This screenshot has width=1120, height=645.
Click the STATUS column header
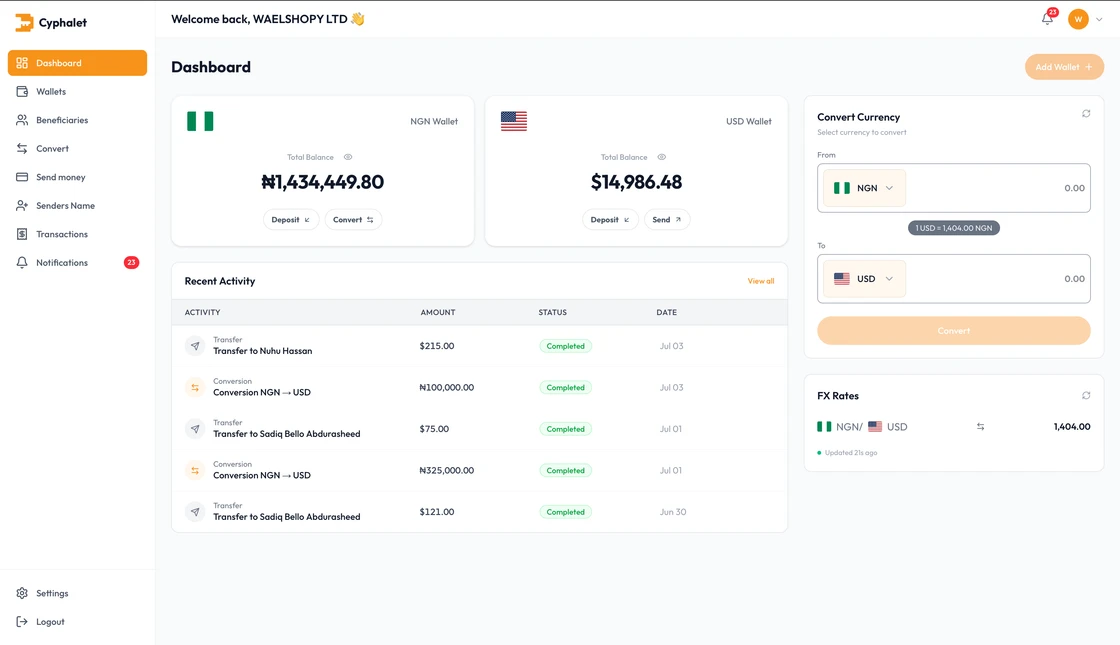coord(552,313)
